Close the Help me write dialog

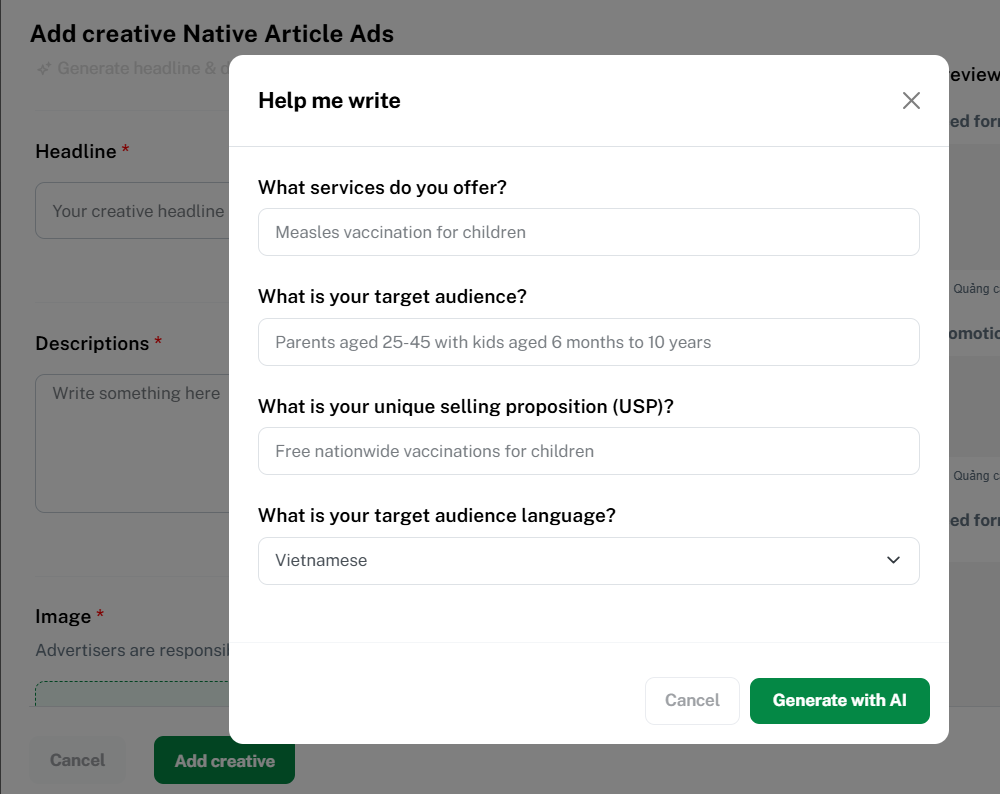[x=911, y=100]
